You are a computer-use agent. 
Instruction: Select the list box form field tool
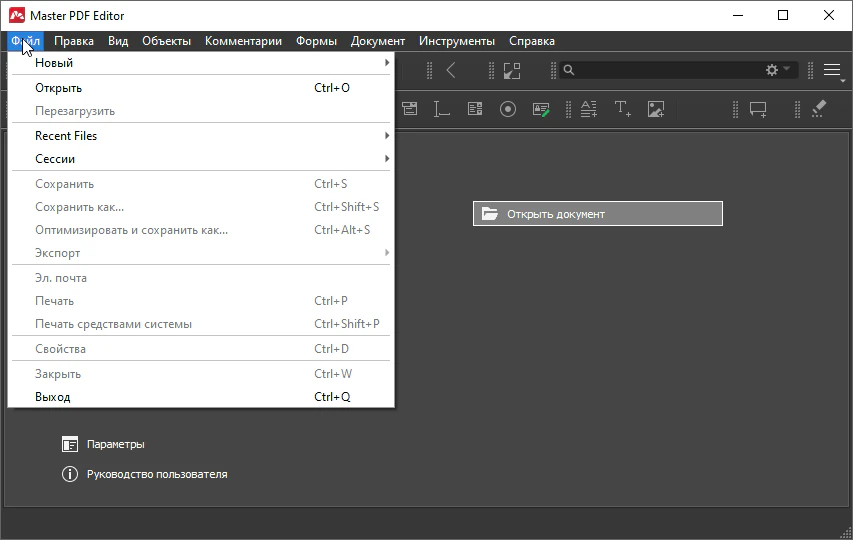(x=475, y=109)
